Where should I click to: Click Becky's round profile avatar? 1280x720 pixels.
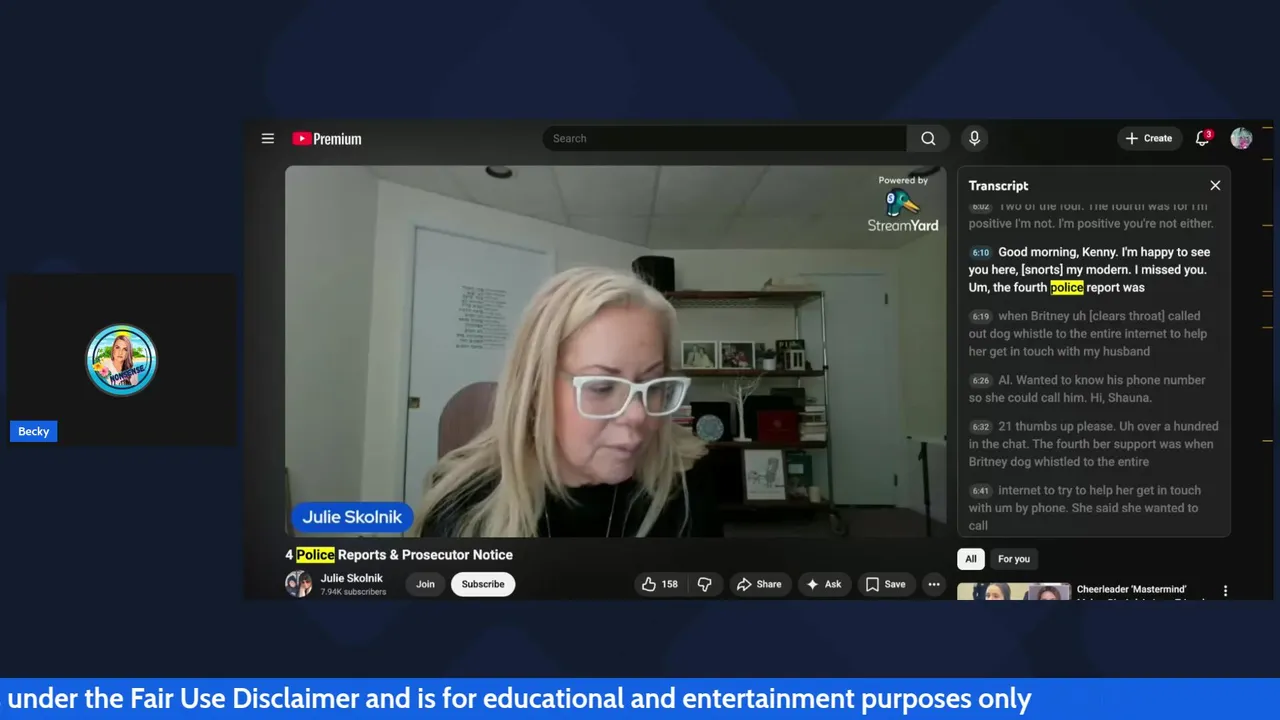coord(122,360)
